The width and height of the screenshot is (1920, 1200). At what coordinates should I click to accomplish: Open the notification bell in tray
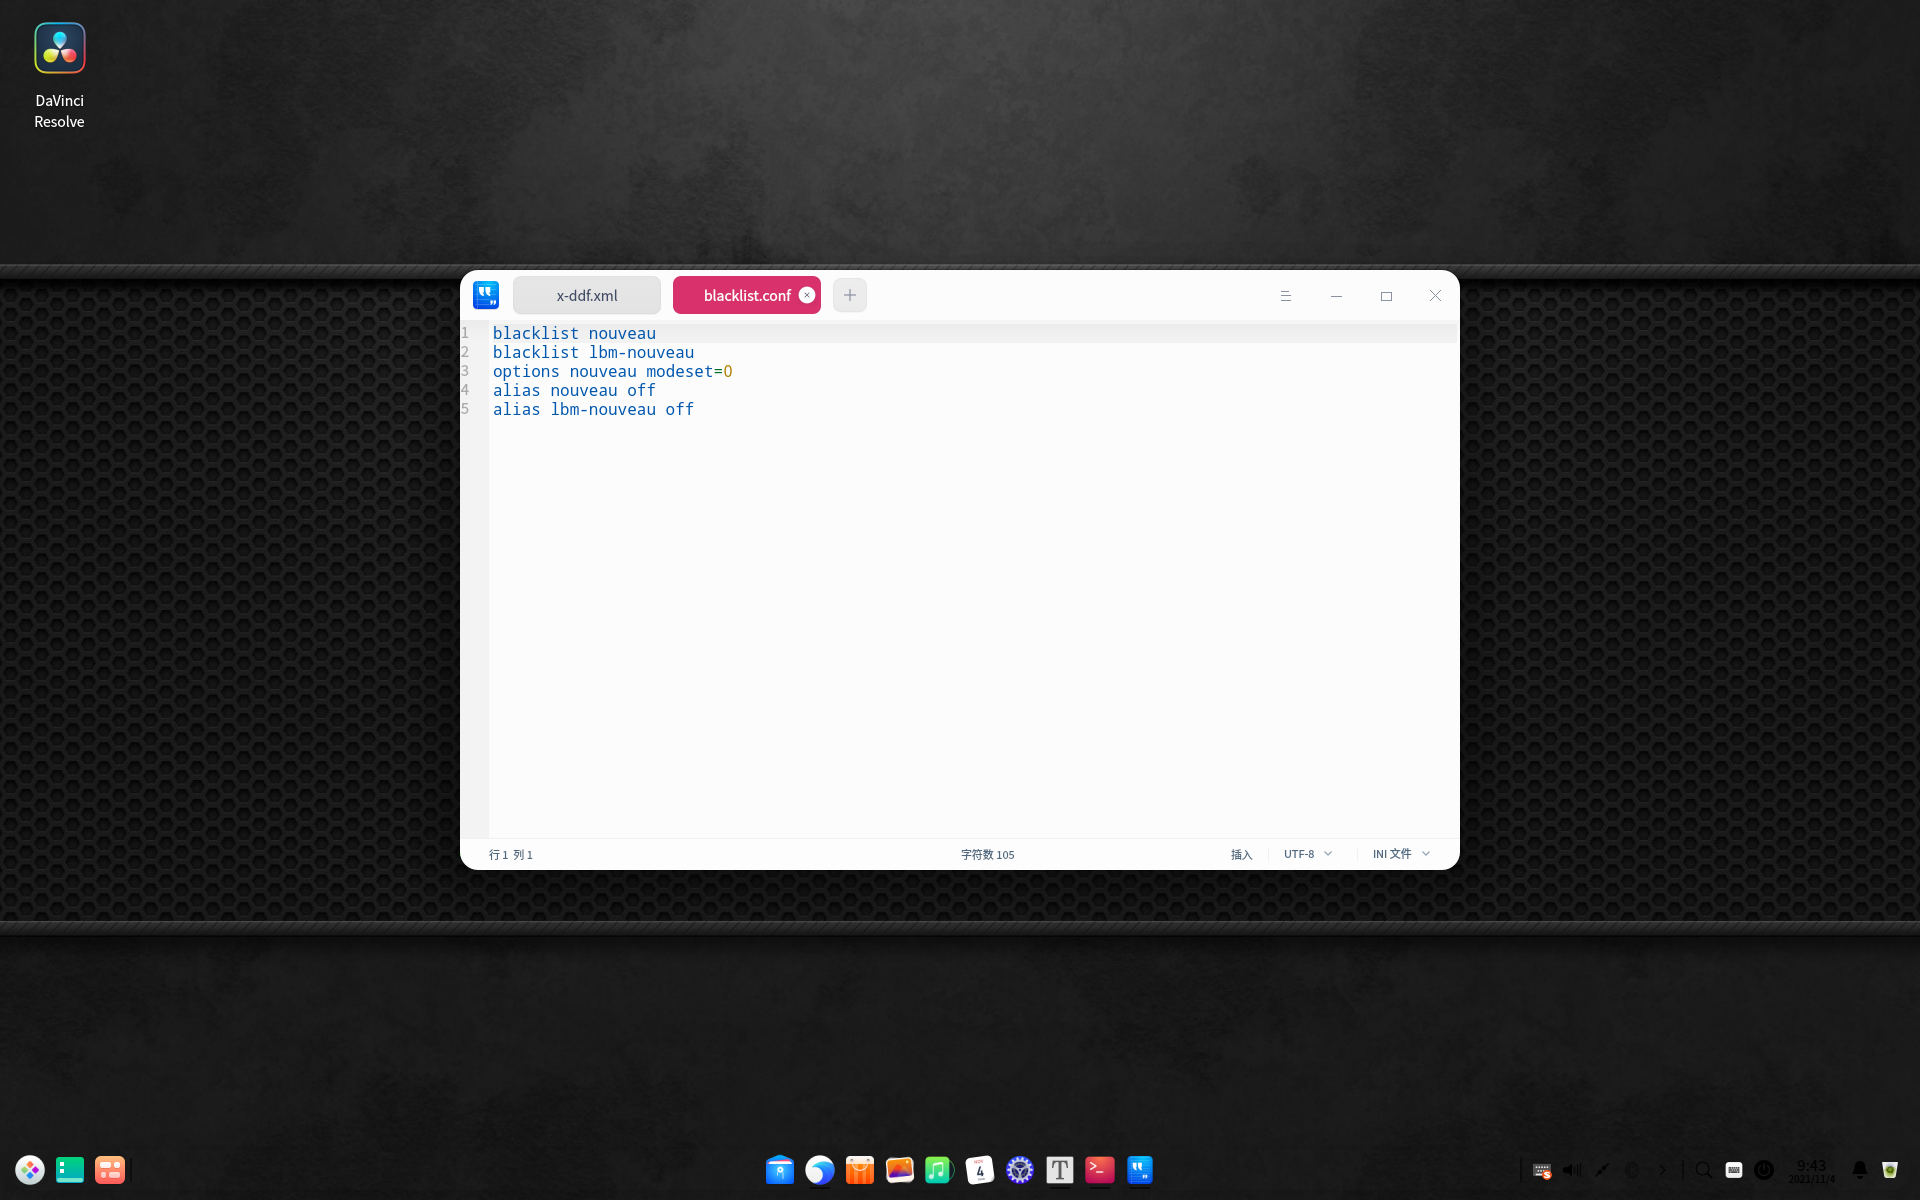(1860, 1170)
